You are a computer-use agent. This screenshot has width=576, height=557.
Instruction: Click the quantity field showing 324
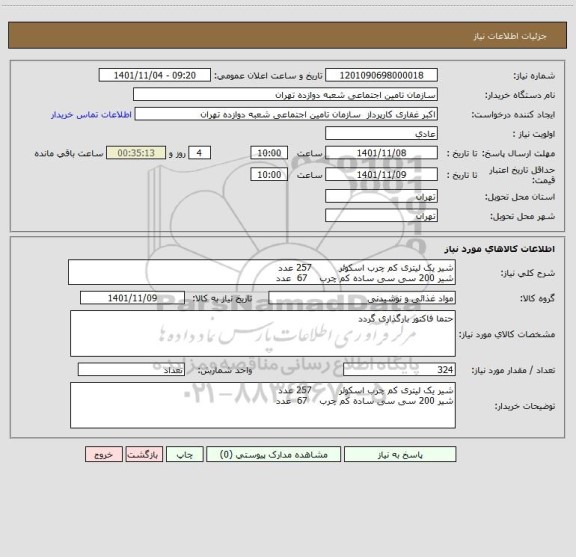tap(399, 370)
